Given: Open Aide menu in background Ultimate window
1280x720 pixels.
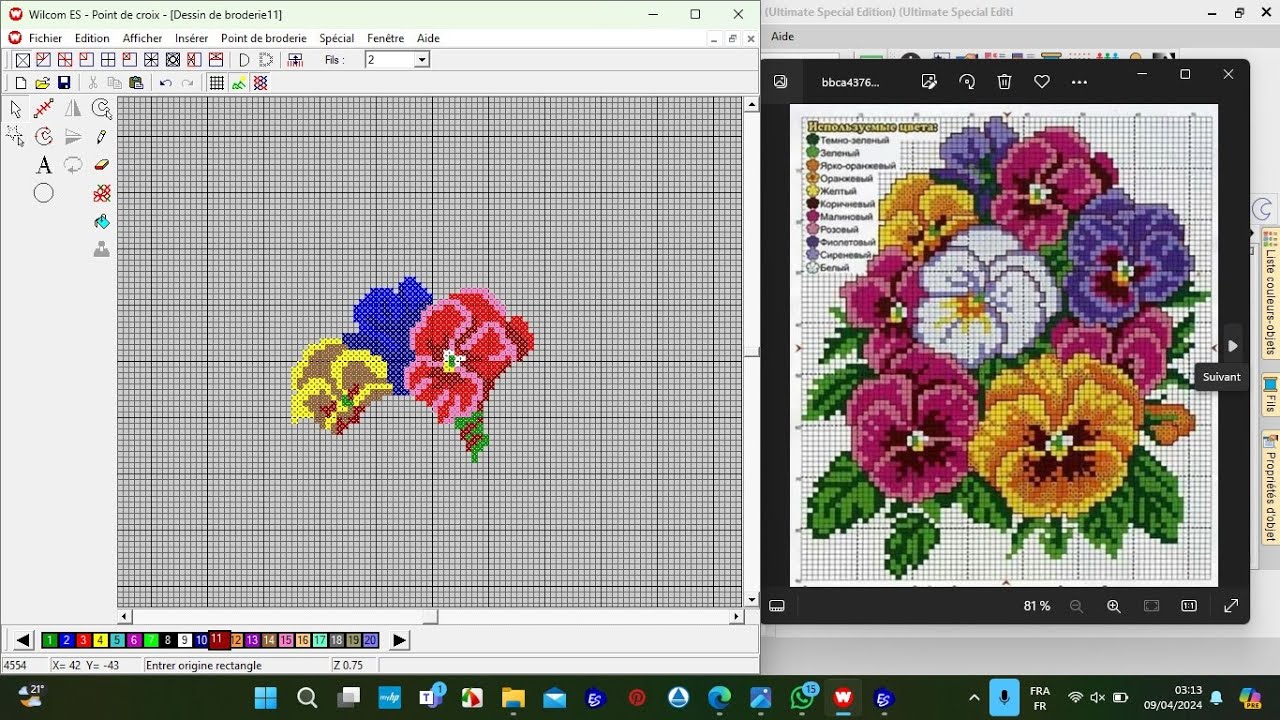Looking at the screenshot, I should (783, 36).
